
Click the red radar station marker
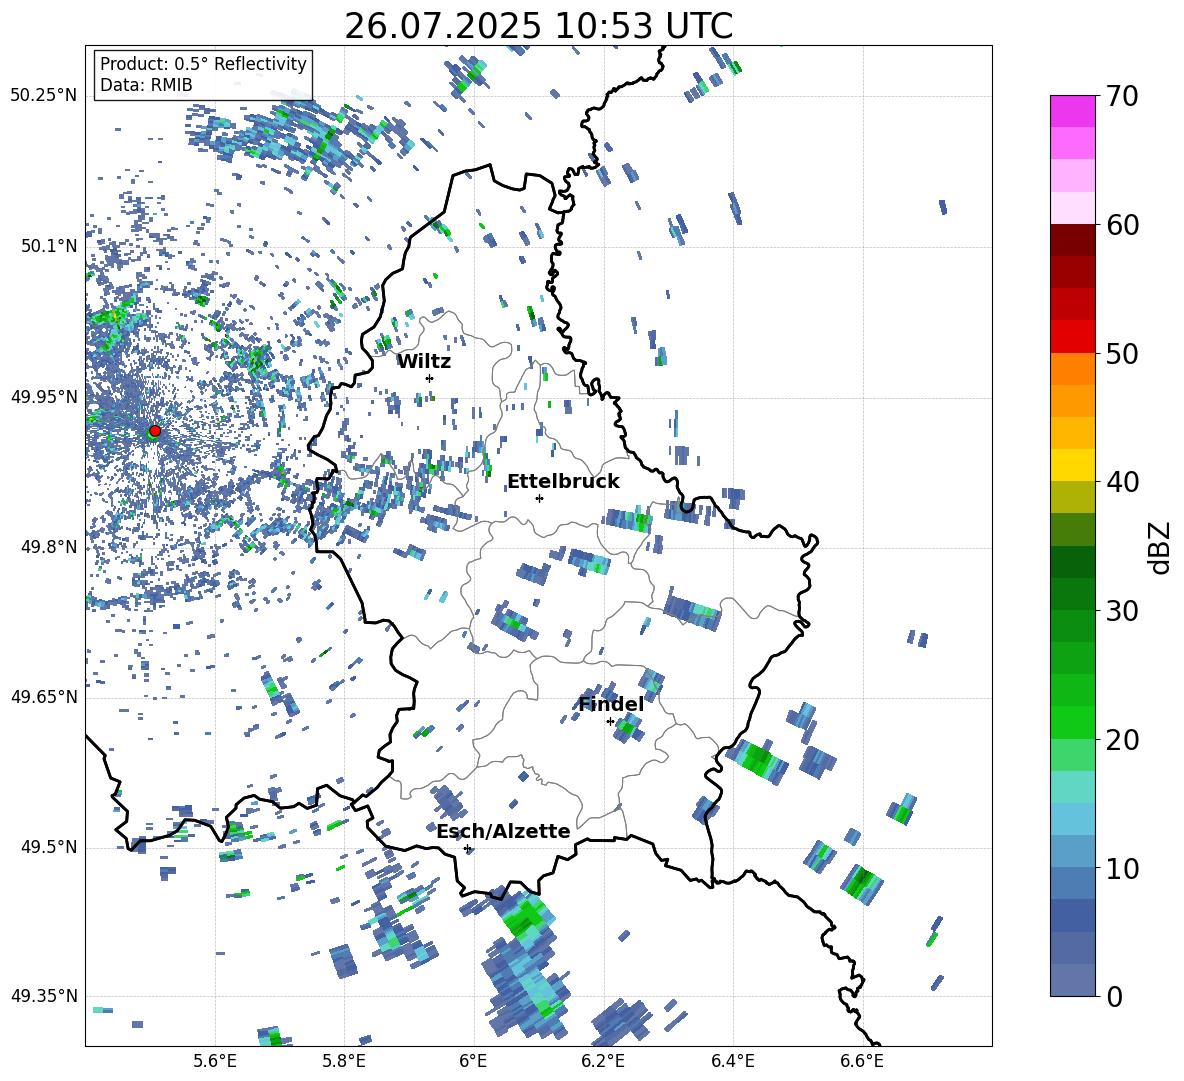click(x=155, y=431)
